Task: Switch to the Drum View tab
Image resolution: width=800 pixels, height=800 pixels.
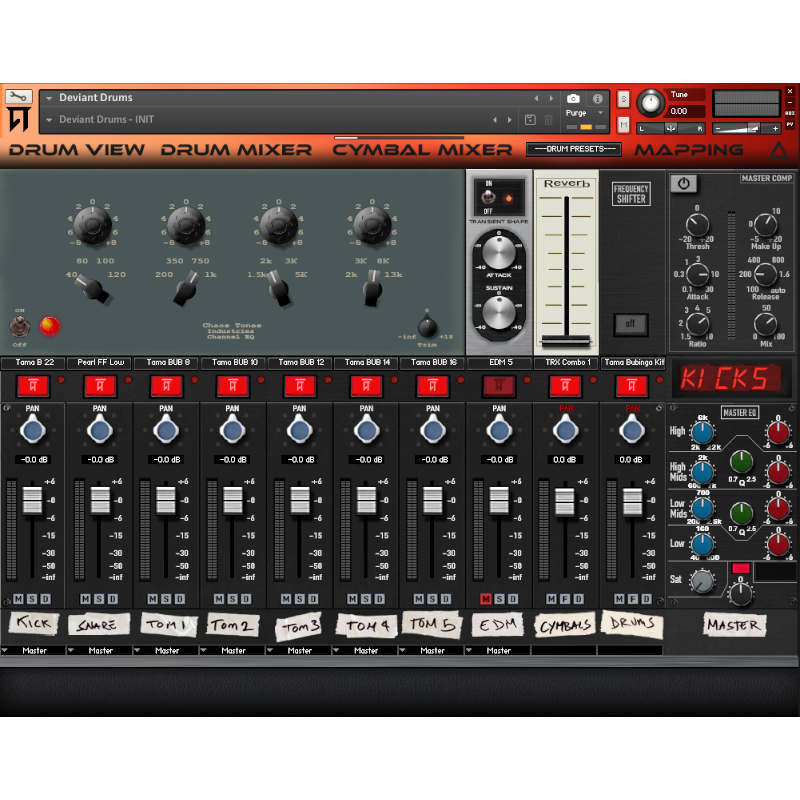Action: click(x=77, y=150)
